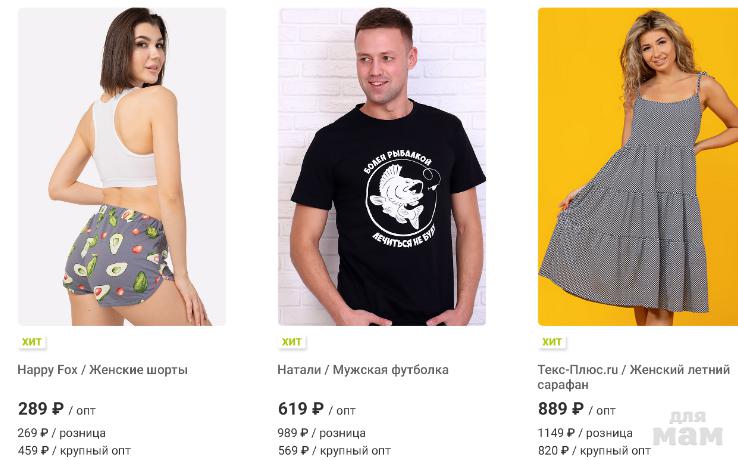This screenshot has height=460, width=738.
Task: Open Текс-Плюс.ru / Женский летний сарафан link
Action: click(634, 377)
